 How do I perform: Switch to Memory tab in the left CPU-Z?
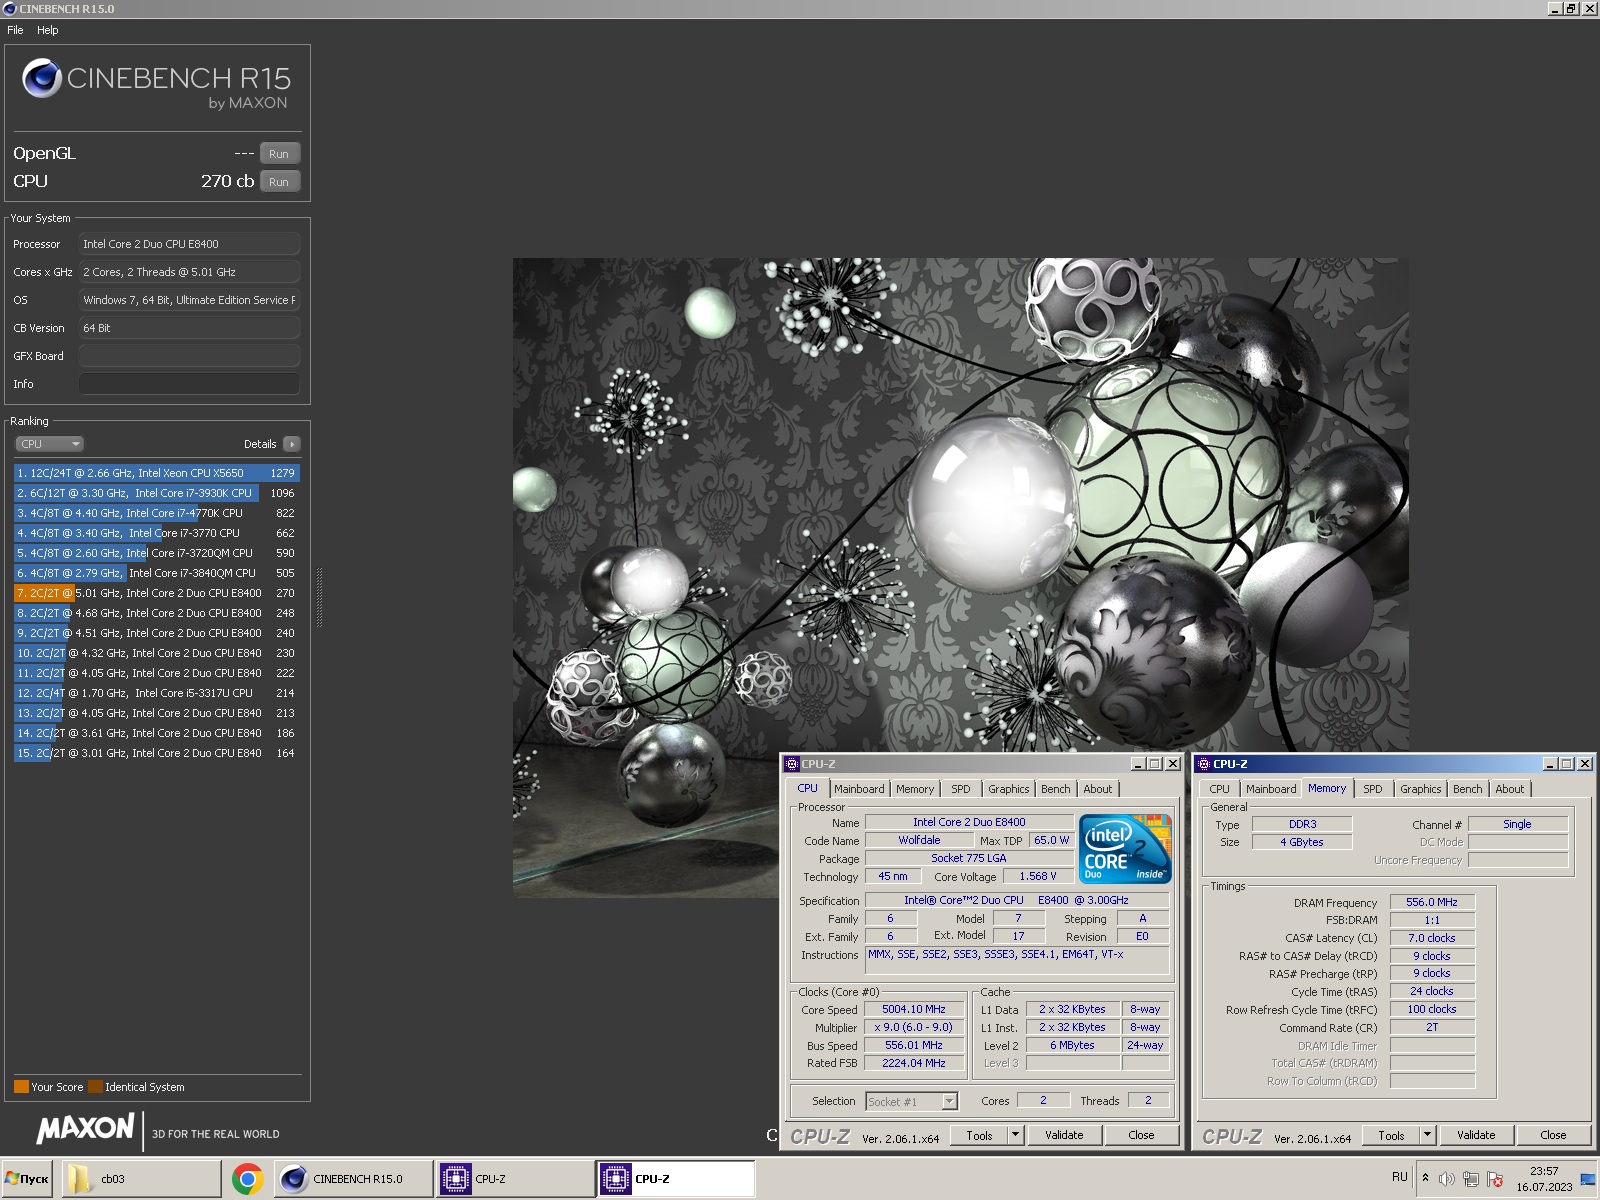click(x=915, y=789)
